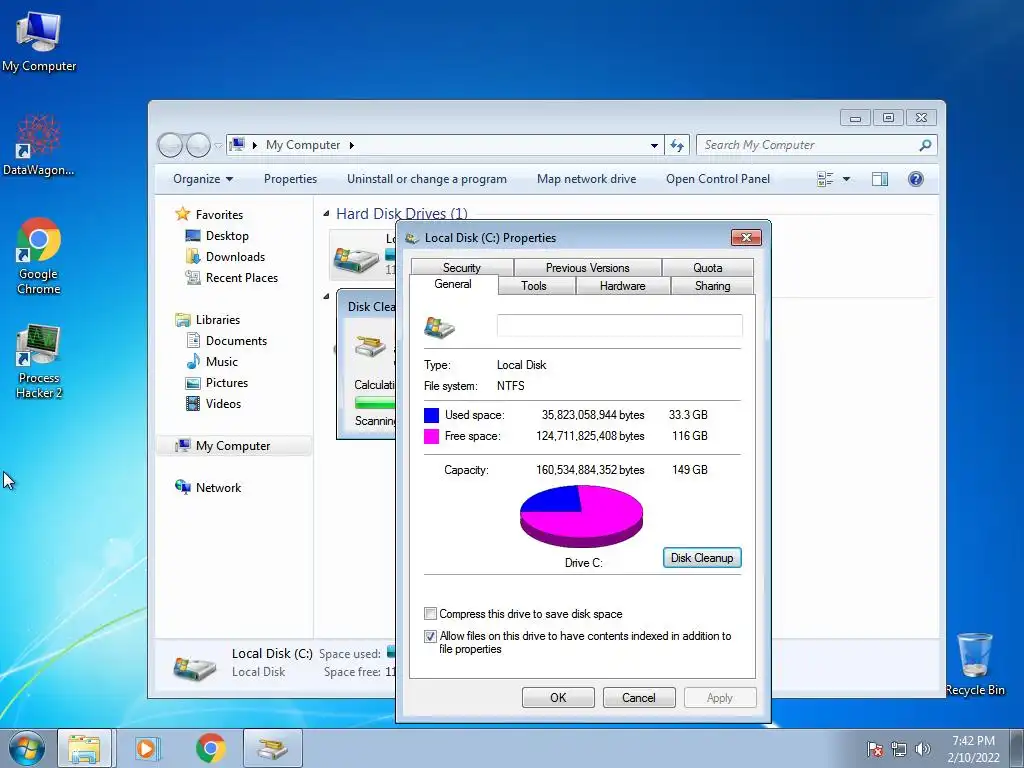The height and width of the screenshot is (768, 1024).
Task: Open the view options dropdown arrow
Action: (846, 179)
